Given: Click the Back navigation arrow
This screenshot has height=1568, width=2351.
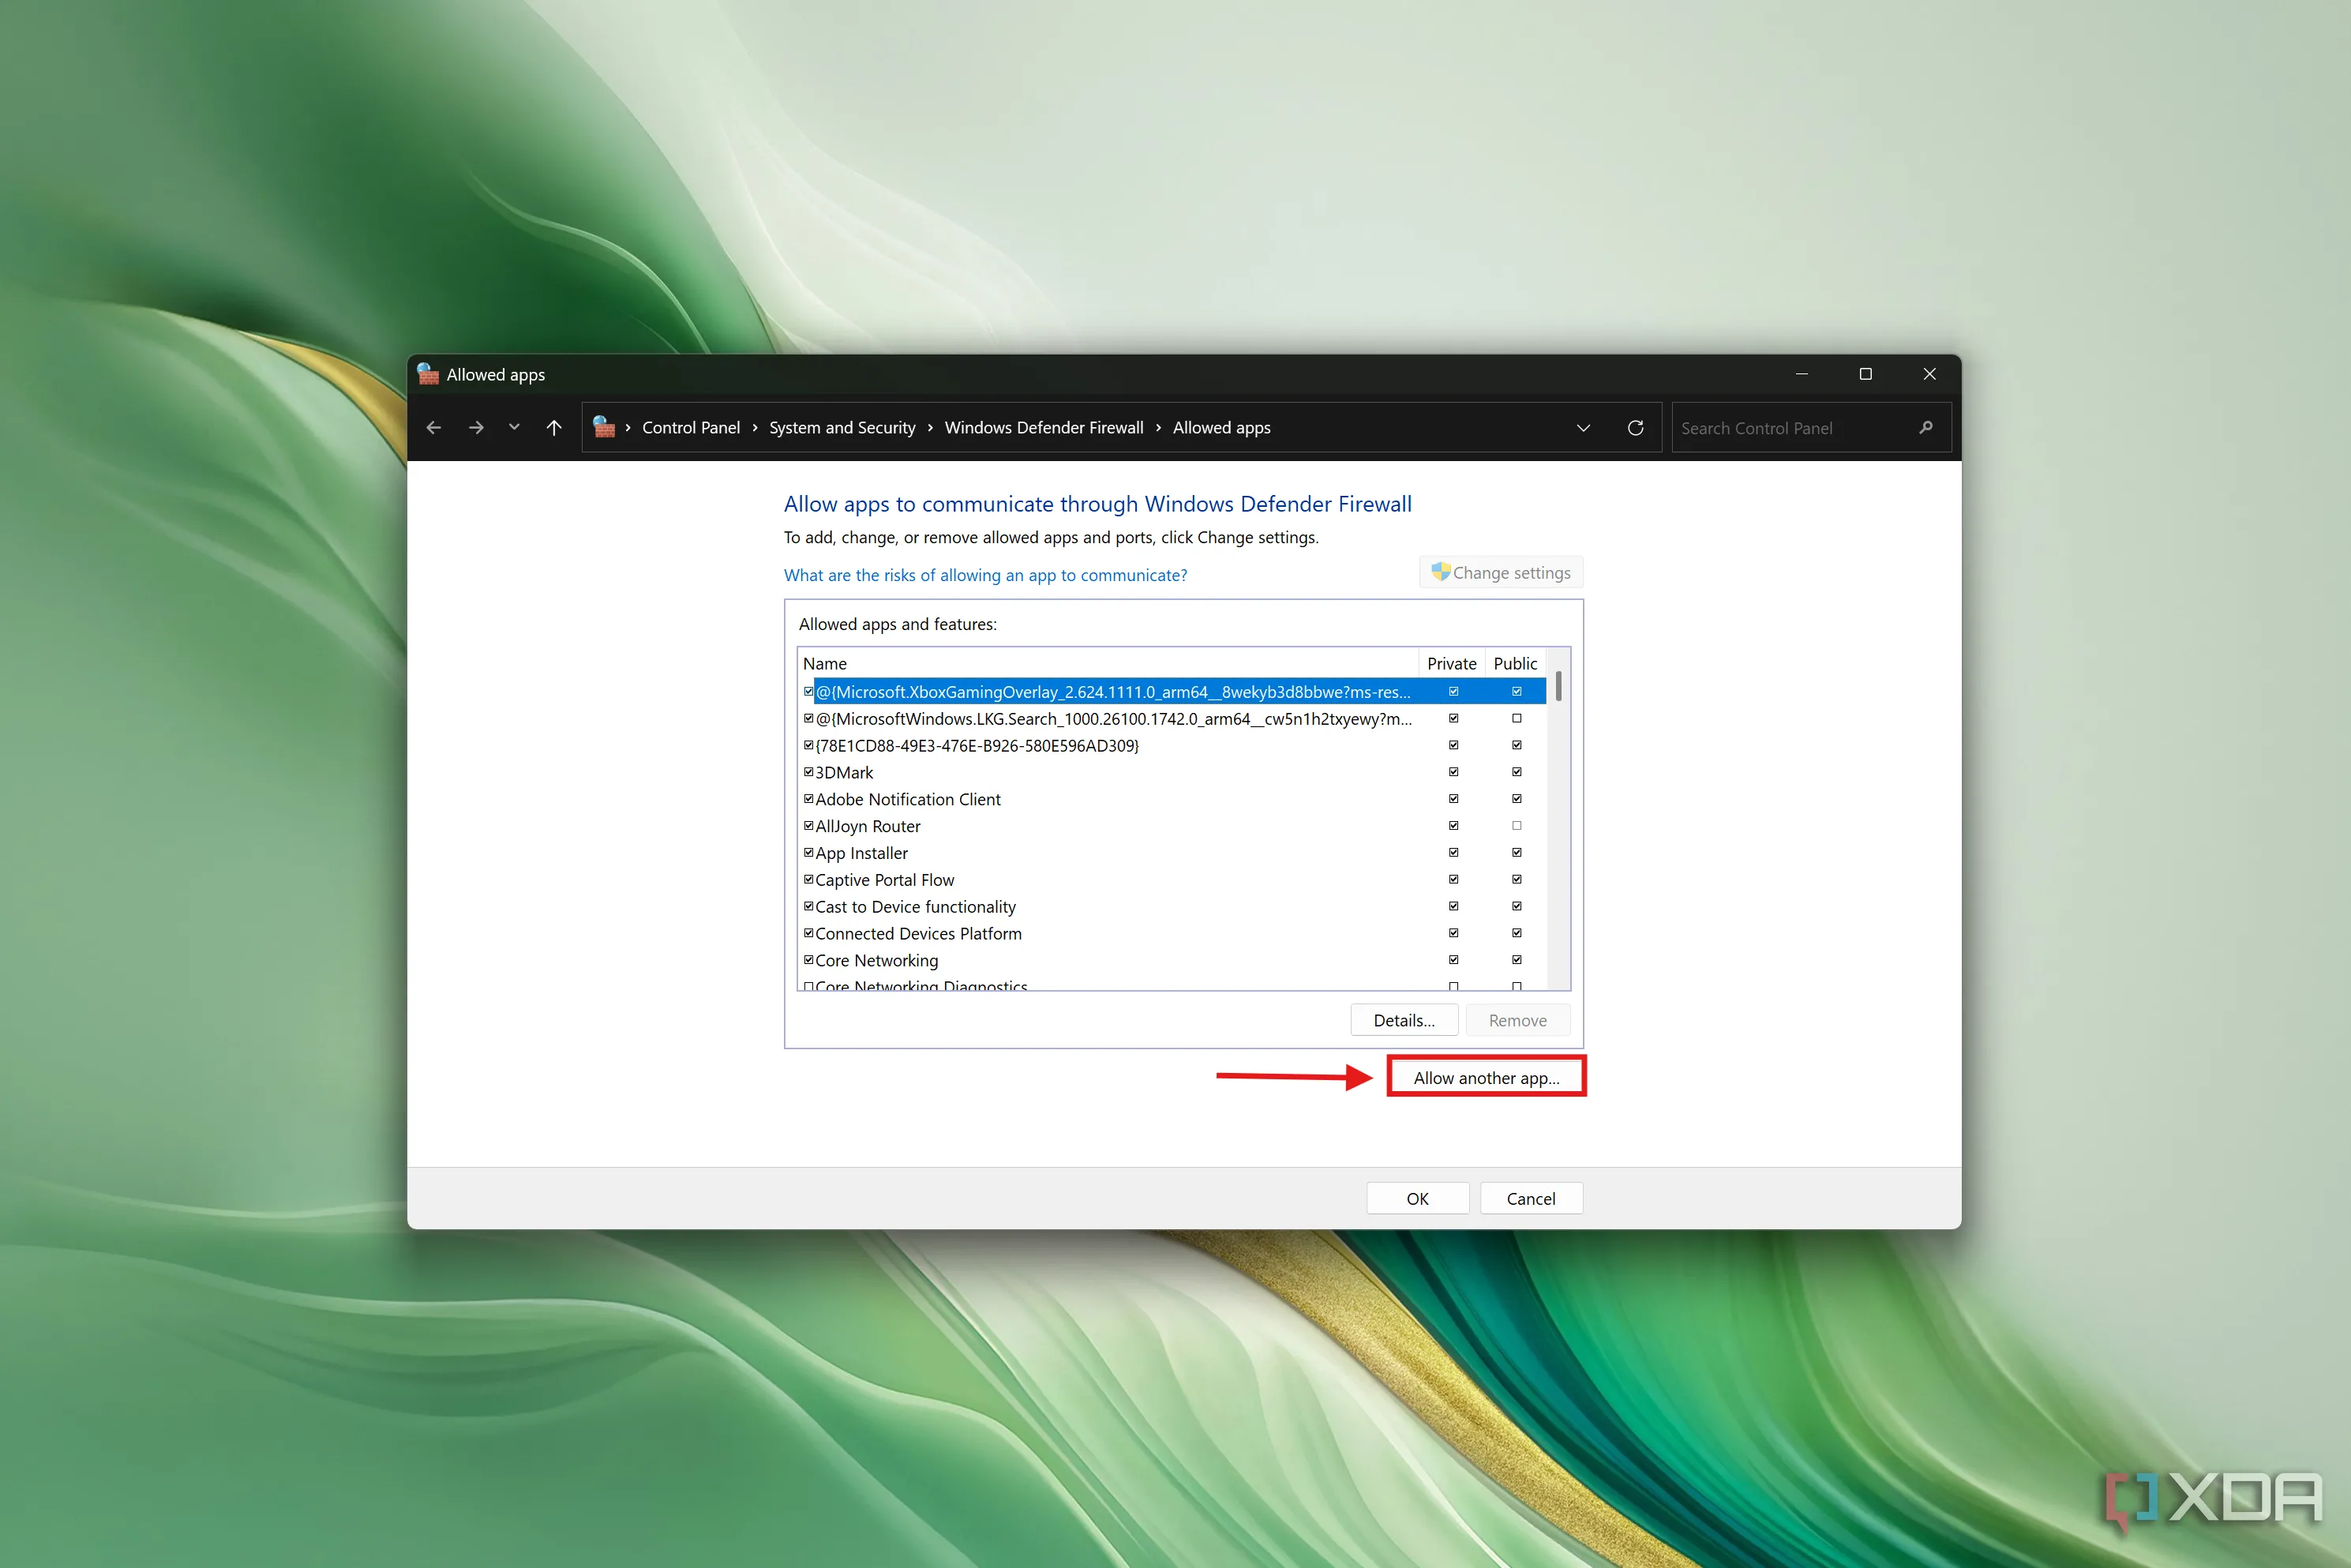Looking at the screenshot, I should click(x=433, y=428).
